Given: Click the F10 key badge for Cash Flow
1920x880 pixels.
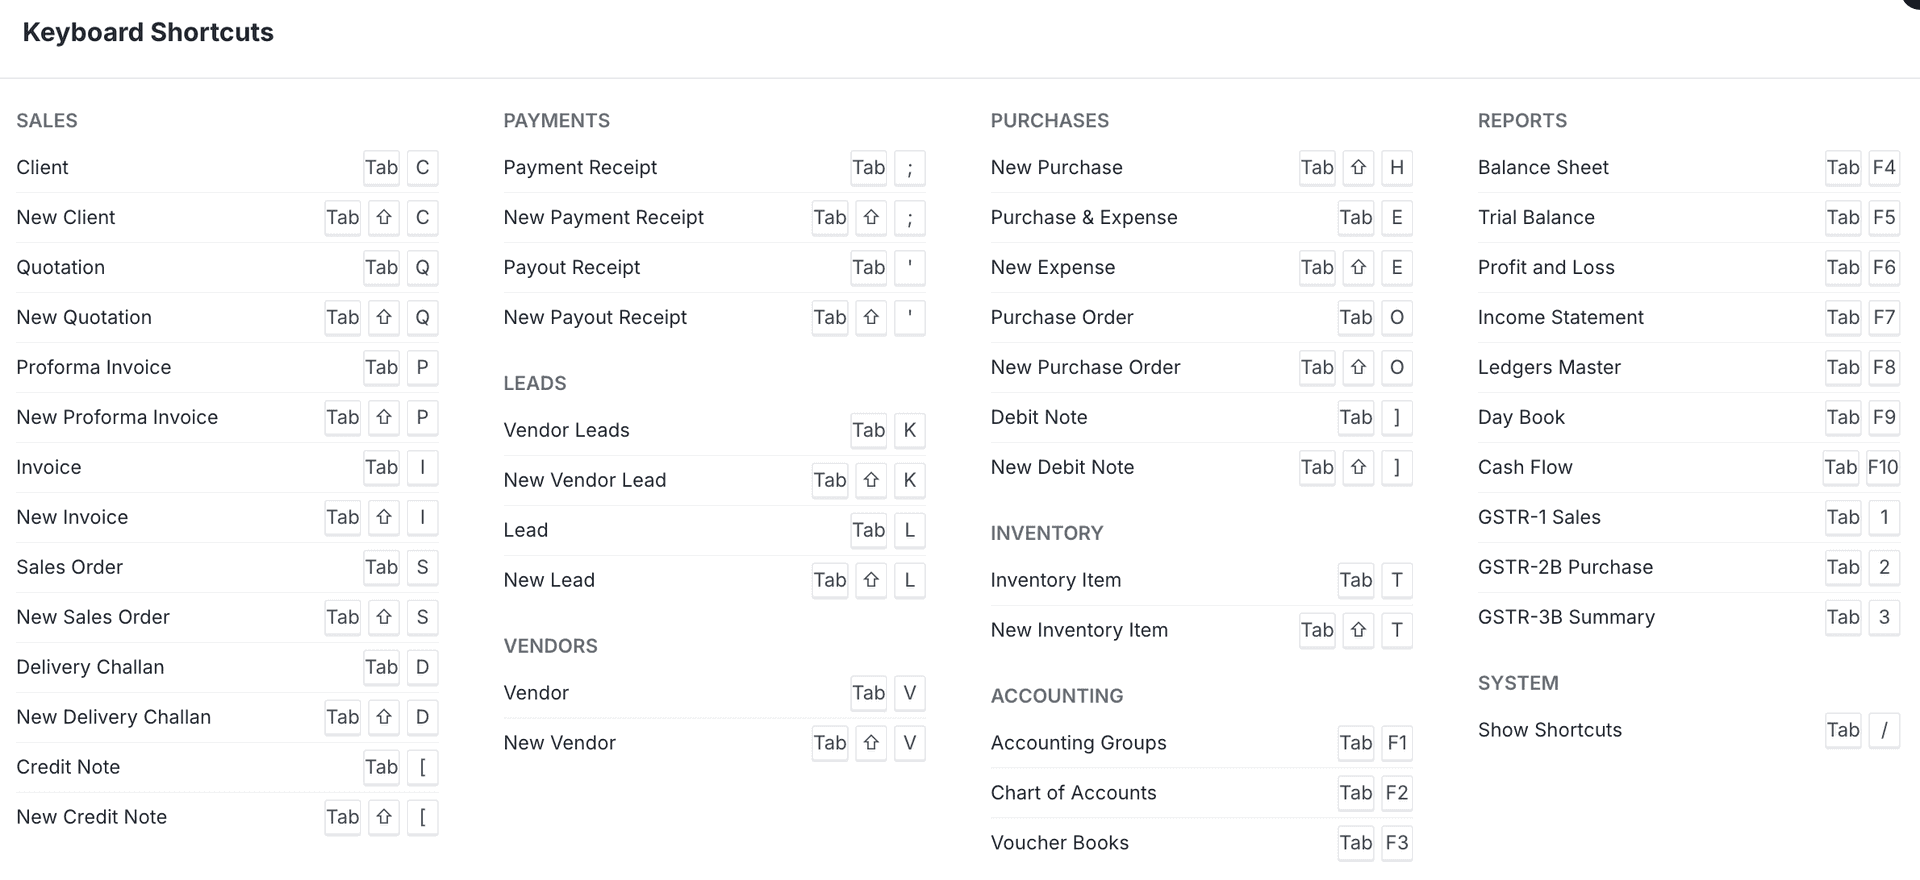Looking at the screenshot, I should tap(1882, 468).
